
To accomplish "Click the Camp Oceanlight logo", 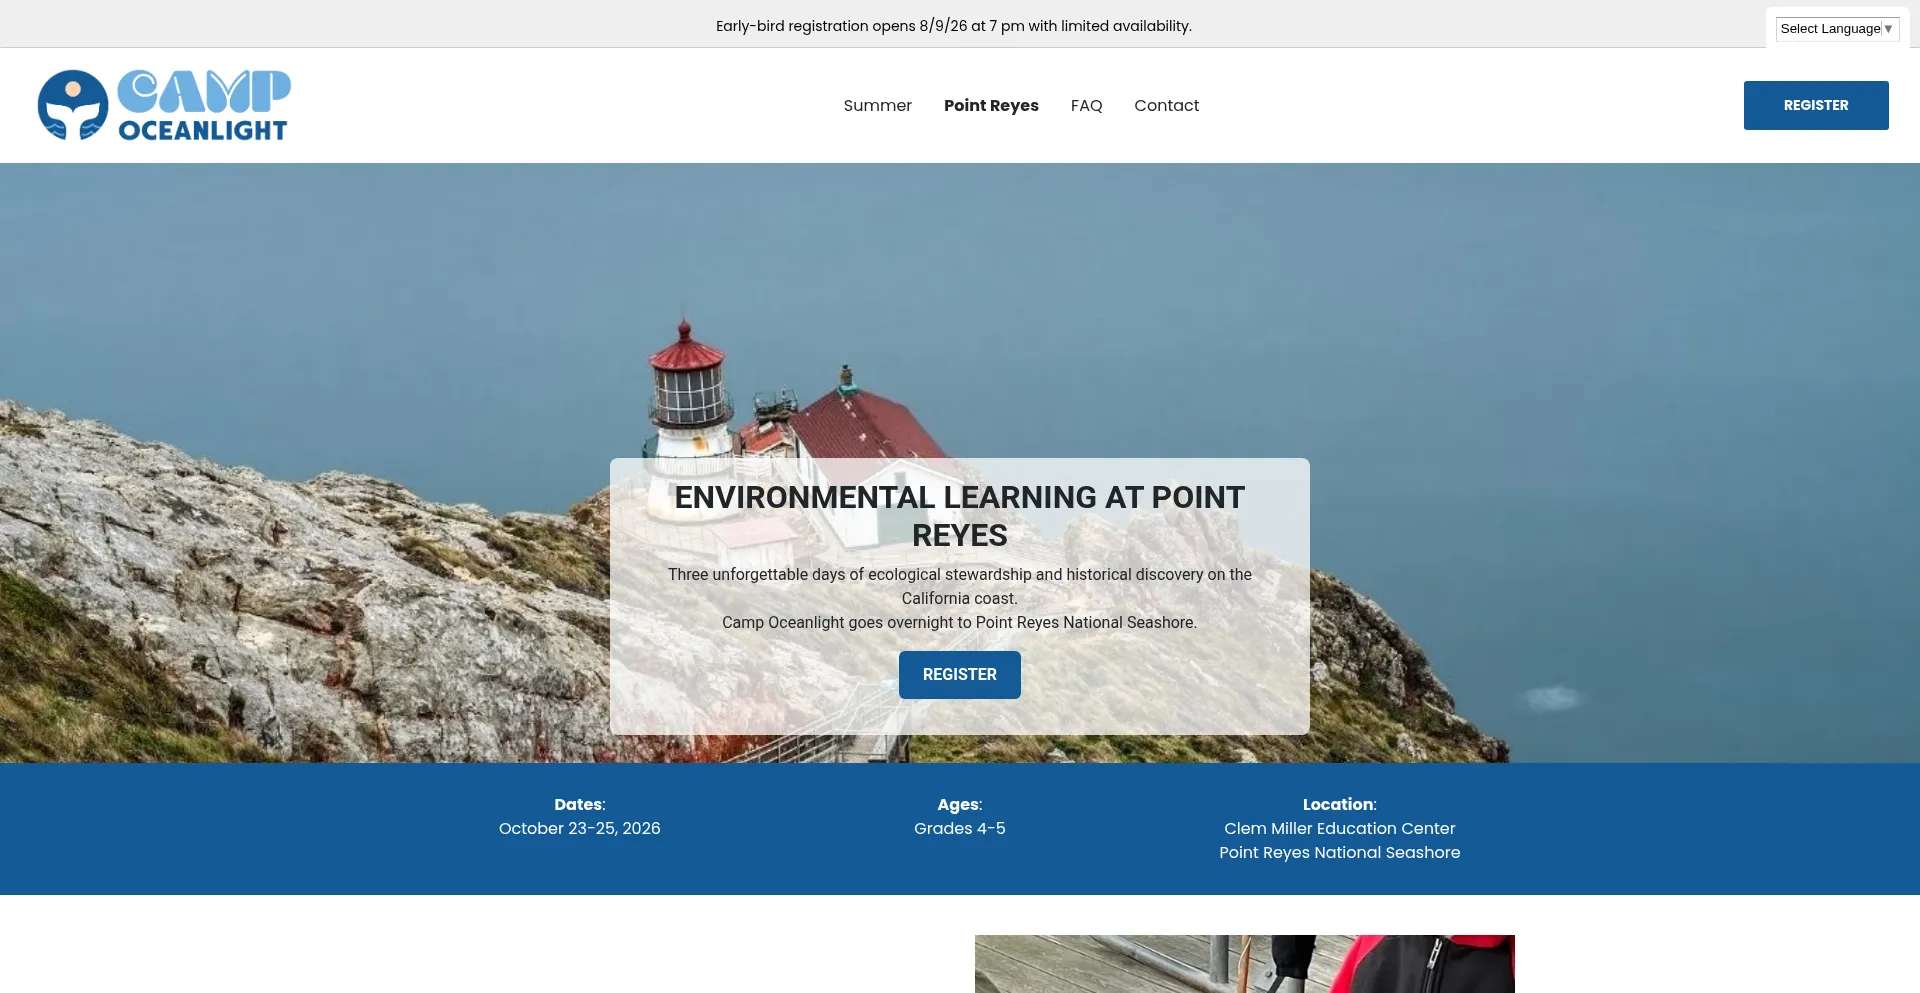I will pyautogui.click(x=164, y=105).
